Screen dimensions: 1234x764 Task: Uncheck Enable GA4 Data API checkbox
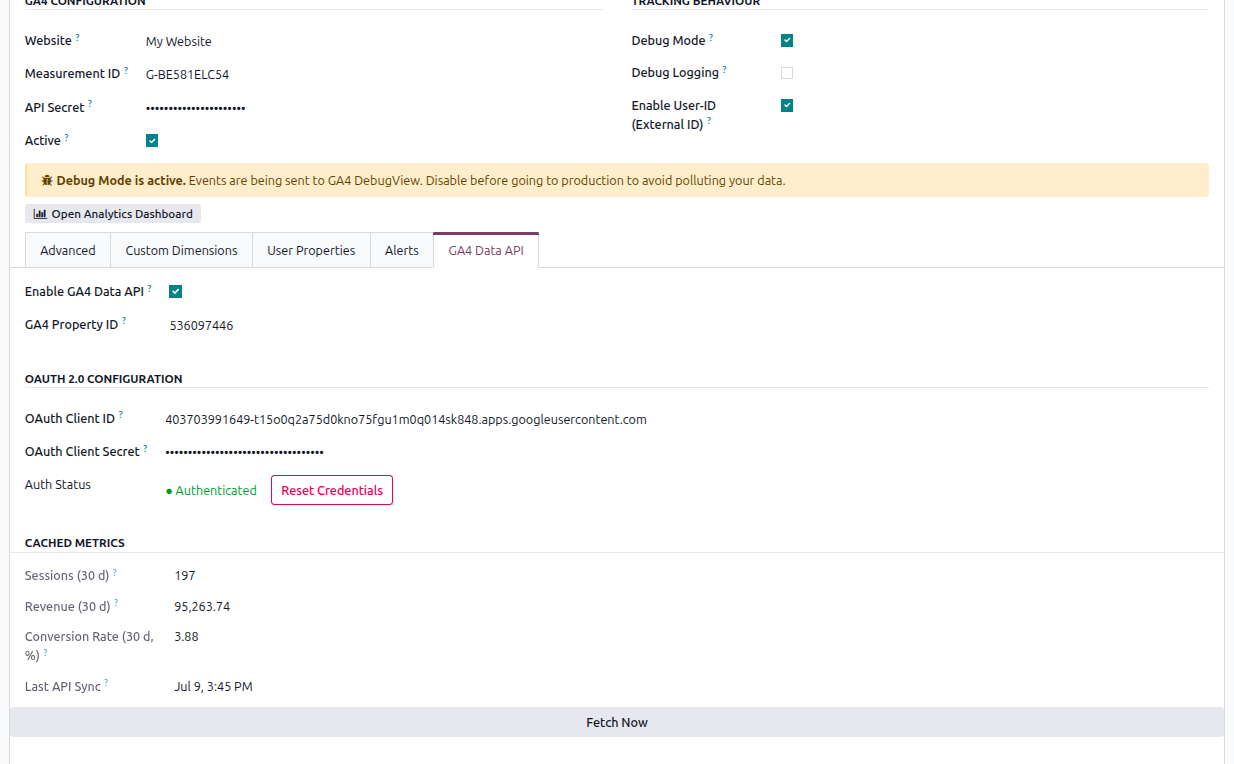[176, 291]
